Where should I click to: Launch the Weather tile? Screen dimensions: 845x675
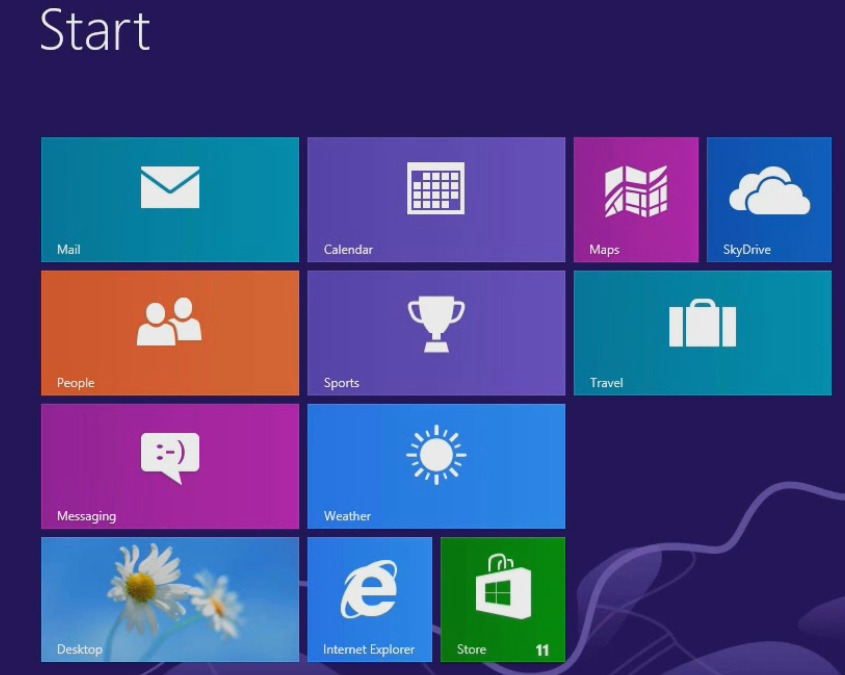click(x=436, y=466)
